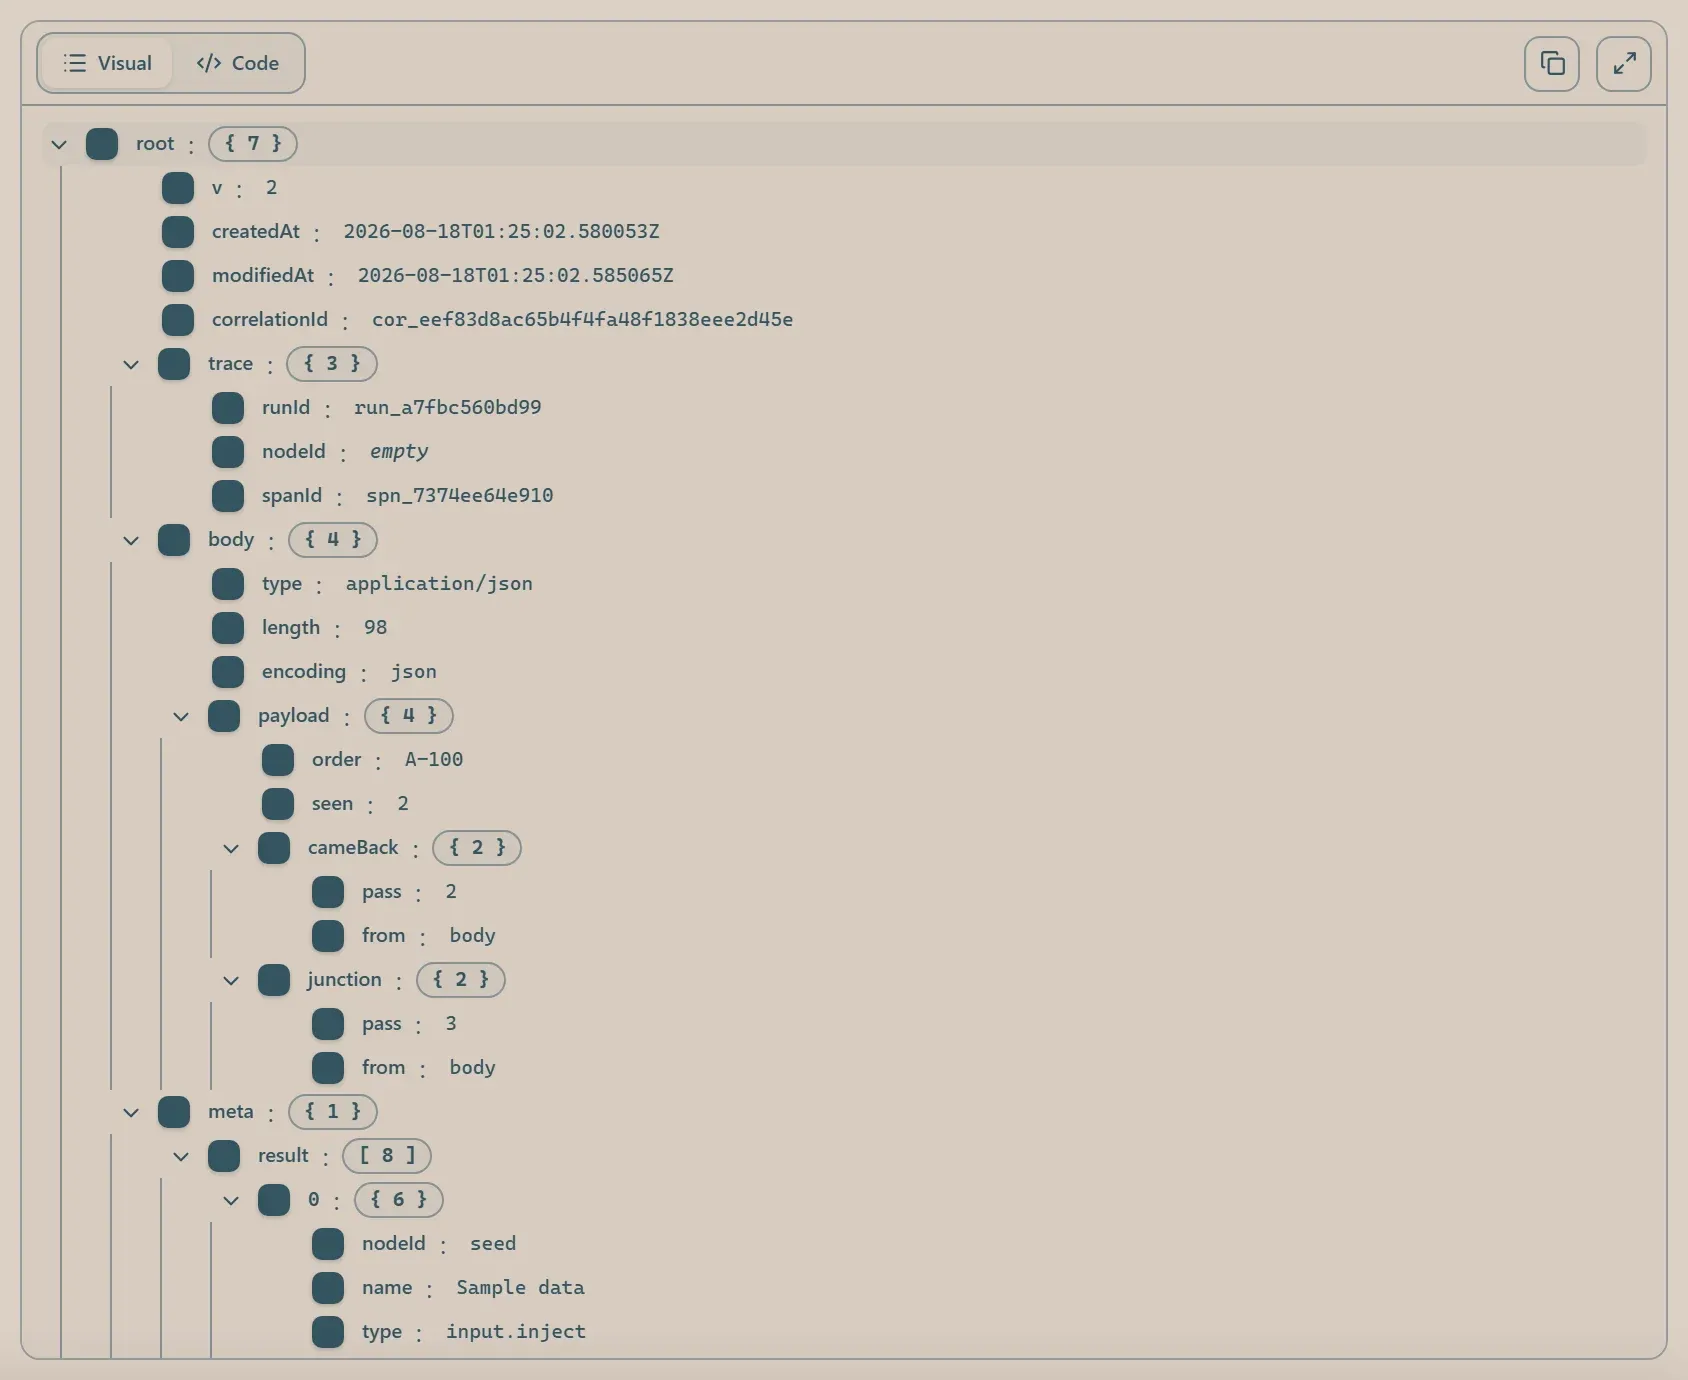Click the square marker beside seen
Image resolution: width=1688 pixels, height=1380 pixels.
(x=278, y=804)
